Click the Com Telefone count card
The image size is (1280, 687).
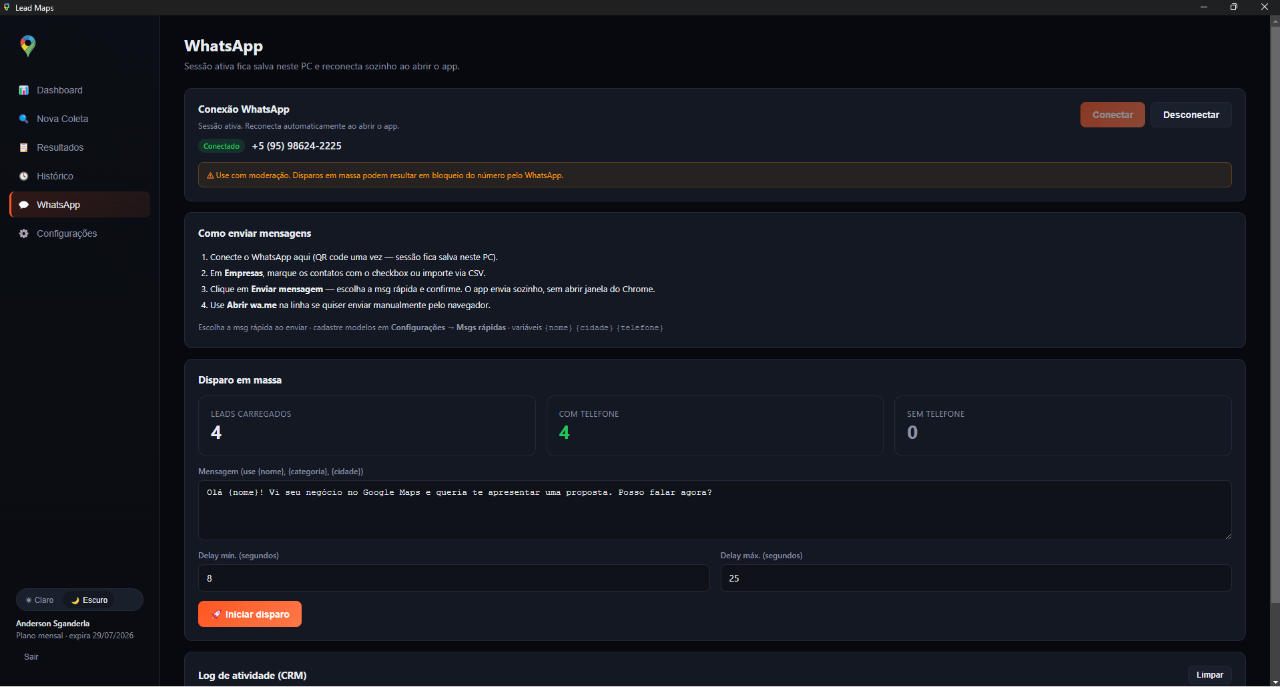(715, 426)
